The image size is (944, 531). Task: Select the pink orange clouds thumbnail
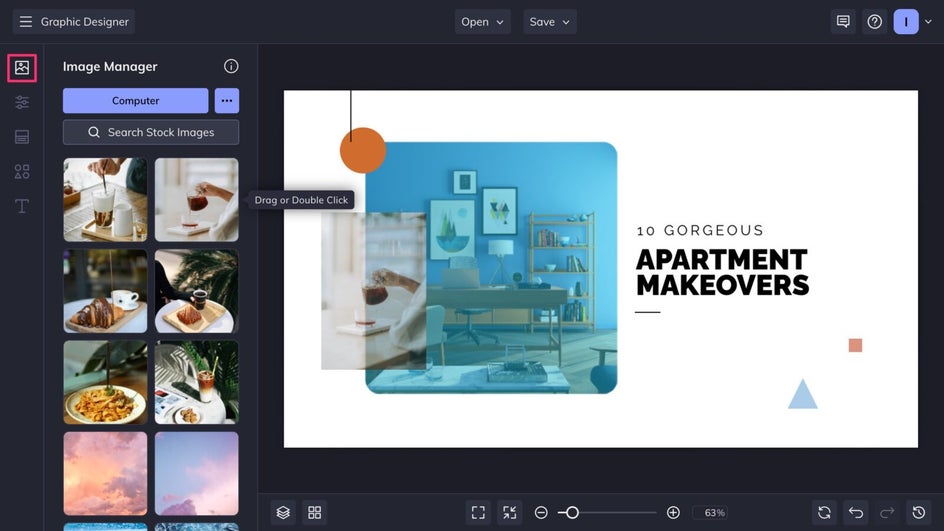click(x=105, y=473)
